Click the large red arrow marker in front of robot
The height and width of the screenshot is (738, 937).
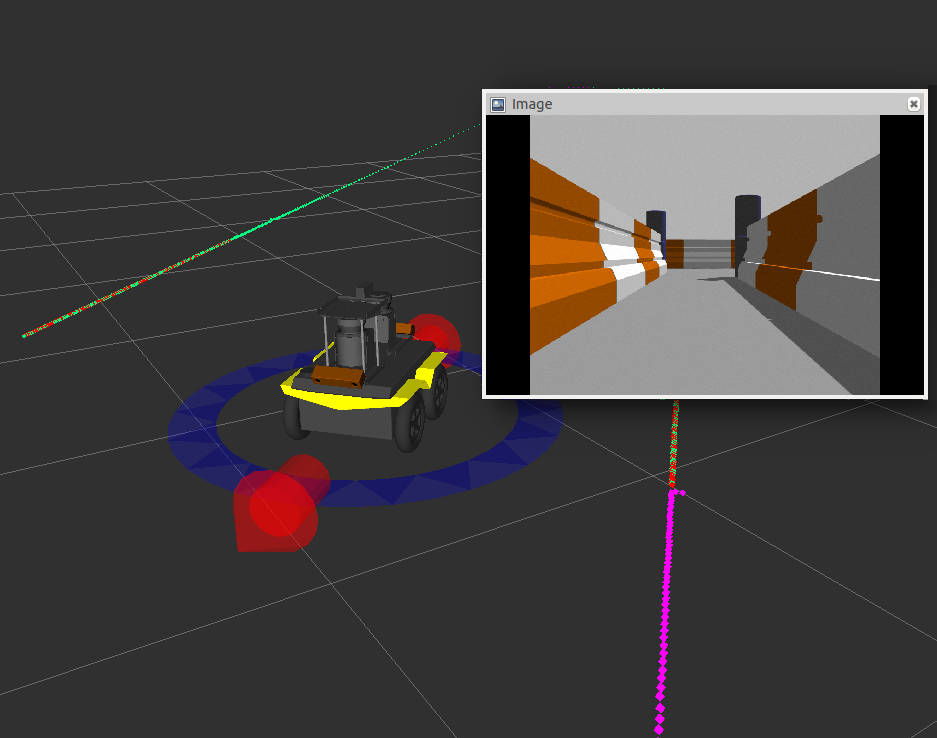(x=275, y=512)
